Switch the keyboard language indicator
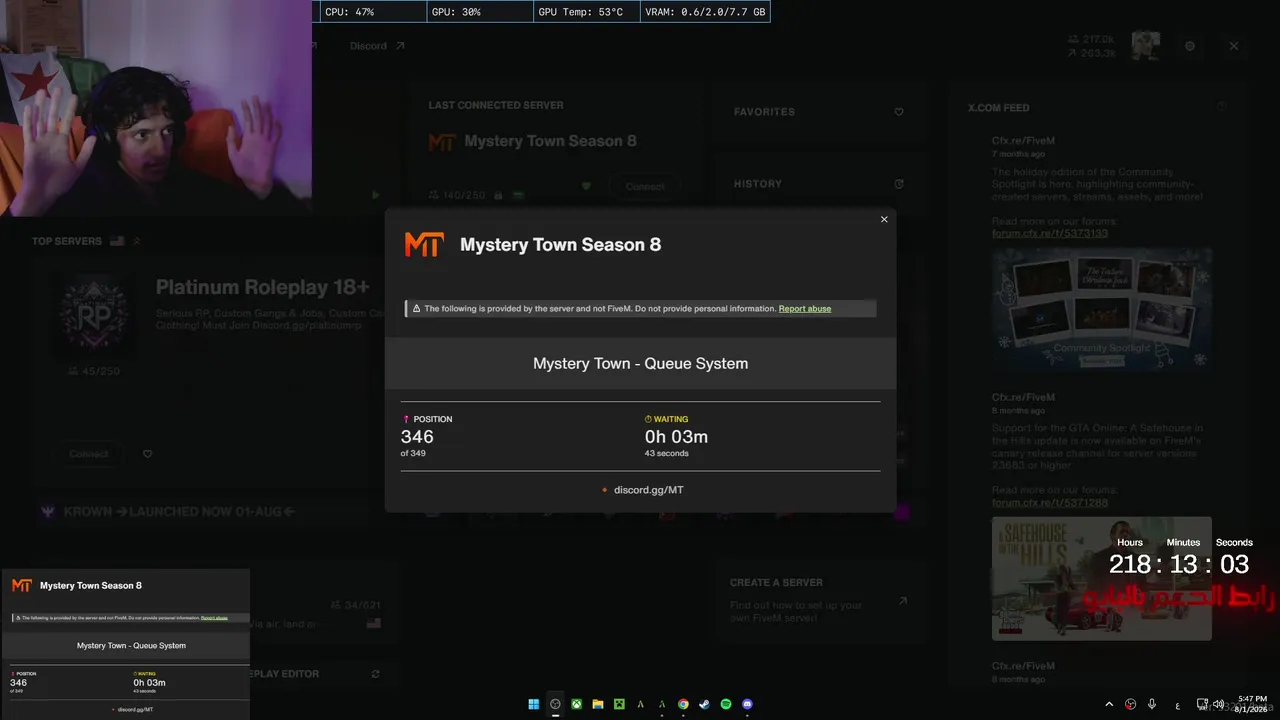 tap(1177, 705)
